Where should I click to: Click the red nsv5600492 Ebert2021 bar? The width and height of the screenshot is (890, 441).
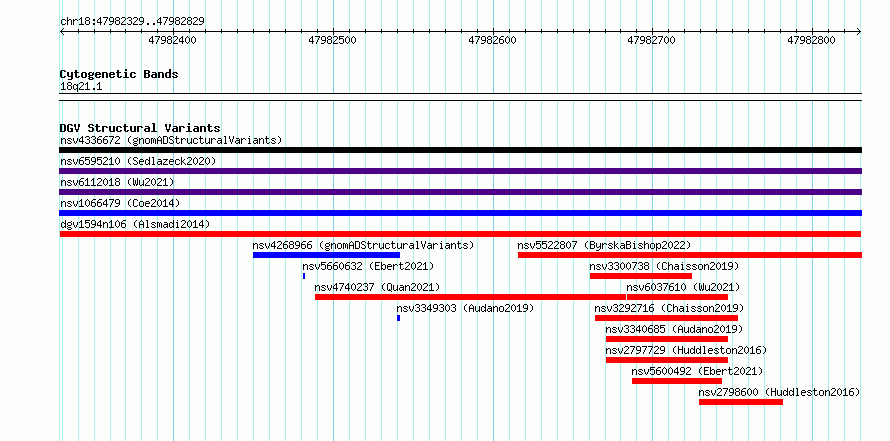(x=677, y=381)
